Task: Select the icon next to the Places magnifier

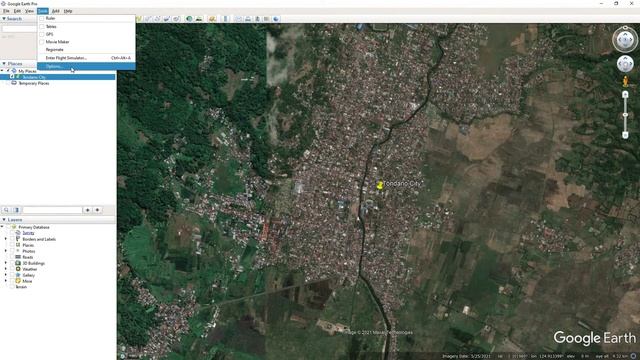Action: point(17,210)
